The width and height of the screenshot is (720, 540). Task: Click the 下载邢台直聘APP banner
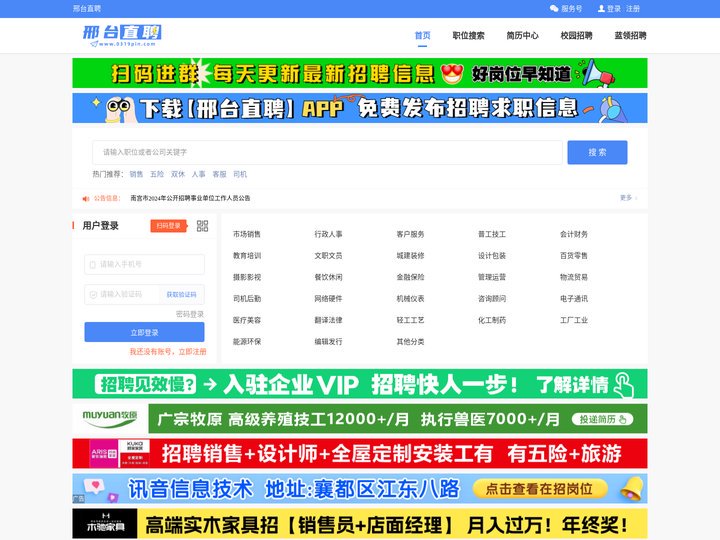pyautogui.click(x=360, y=108)
